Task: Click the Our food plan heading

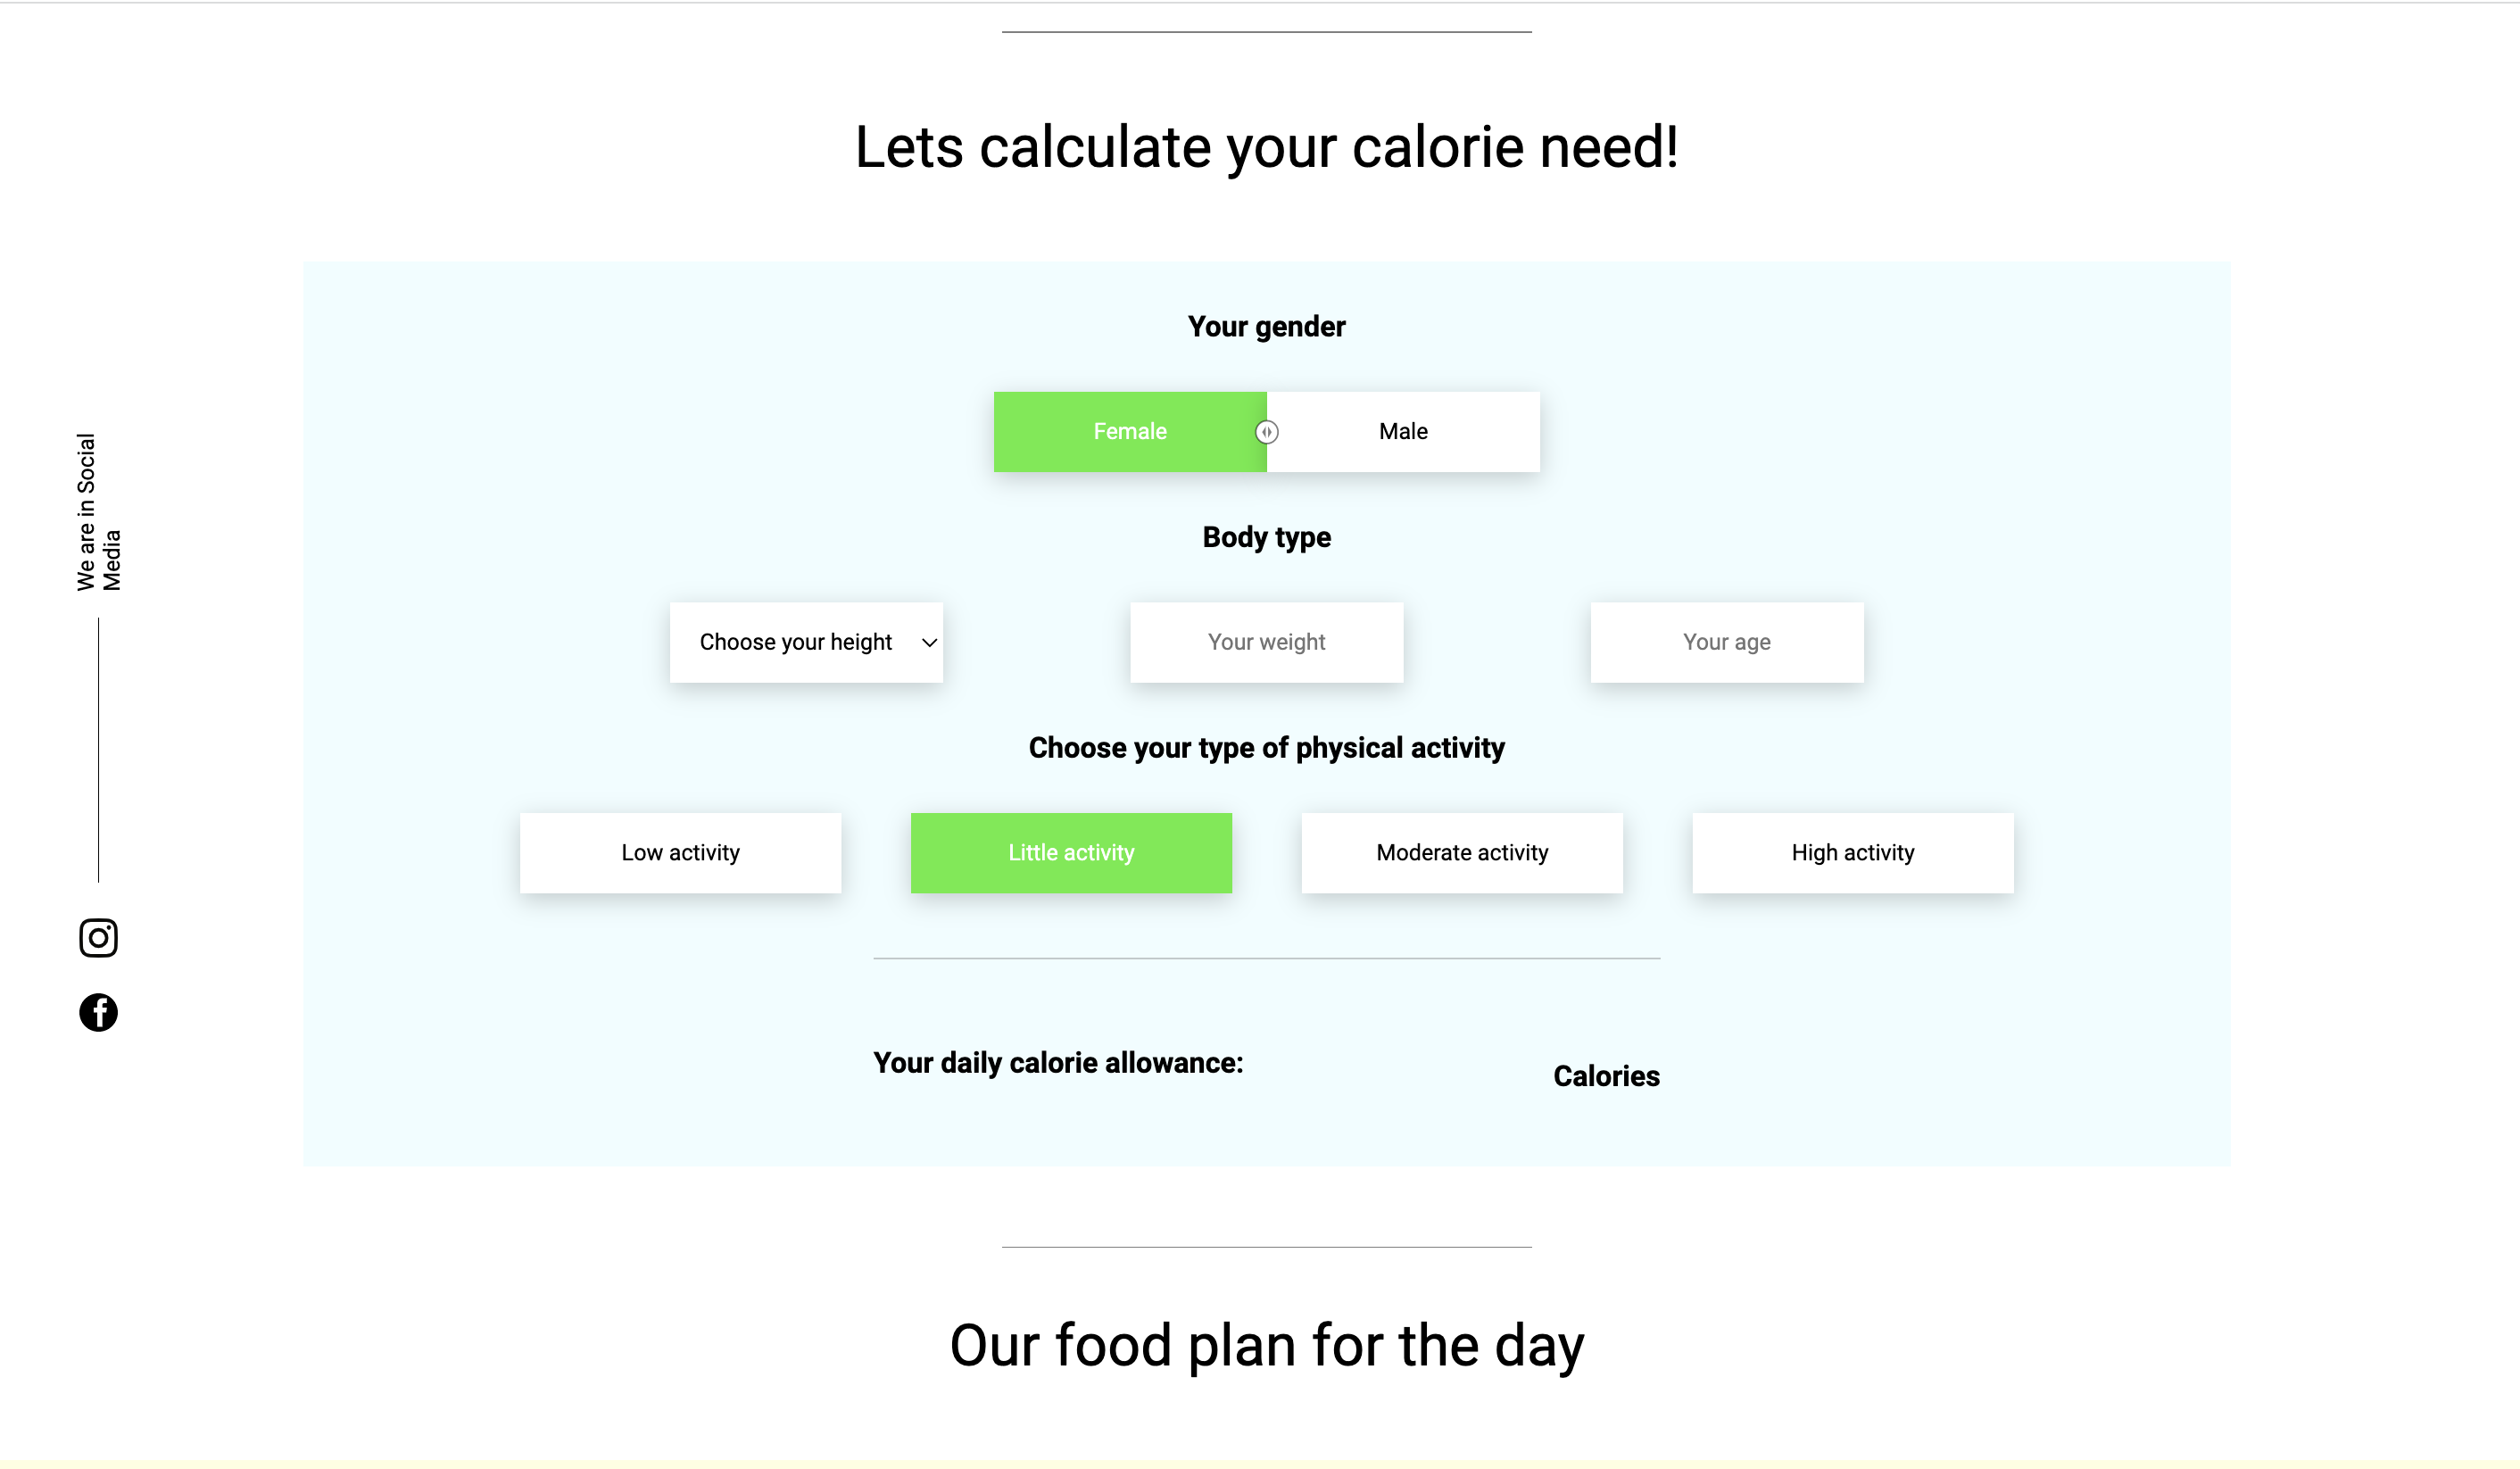Action: pyautogui.click(x=1267, y=1344)
